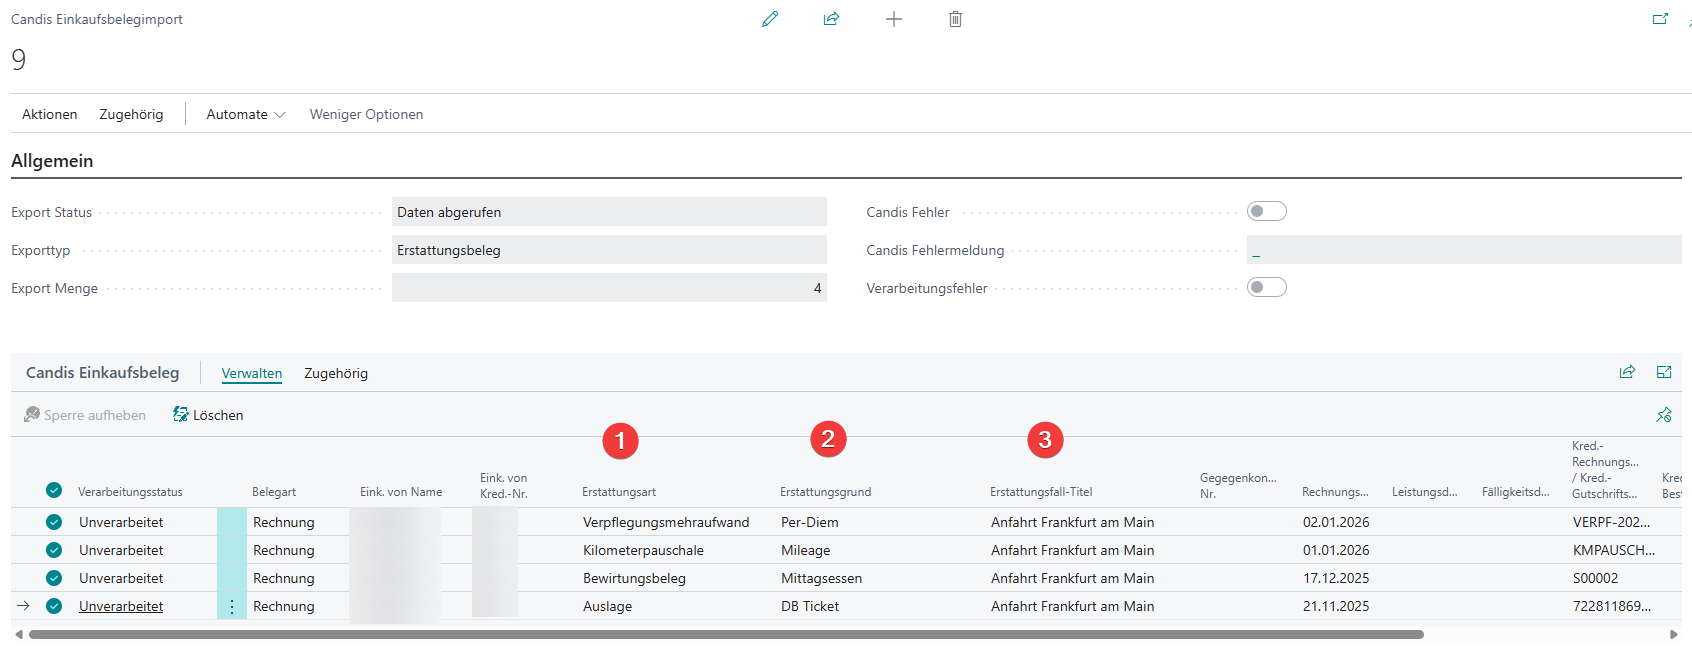
Task: Open page in new window icon
Action: point(1660,19)
